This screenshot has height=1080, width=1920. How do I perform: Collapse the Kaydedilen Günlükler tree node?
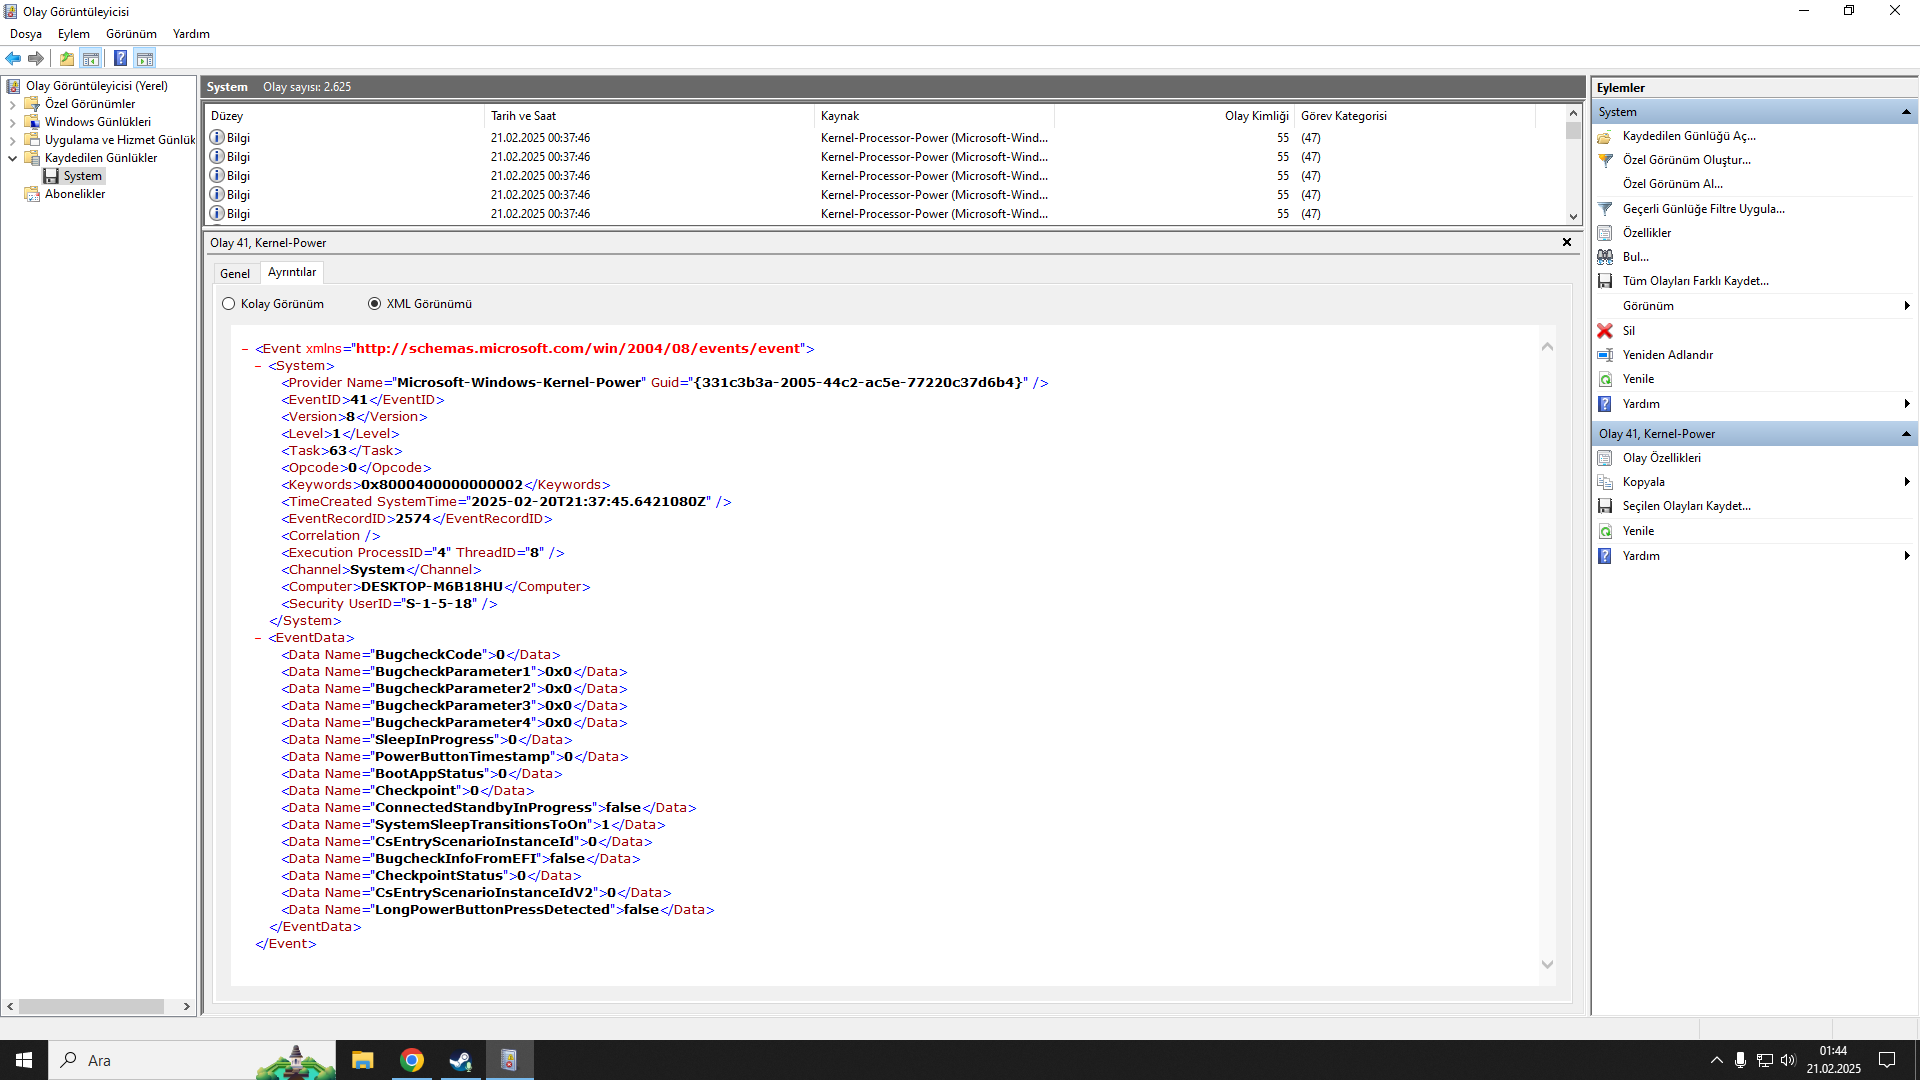coord(12,158)
